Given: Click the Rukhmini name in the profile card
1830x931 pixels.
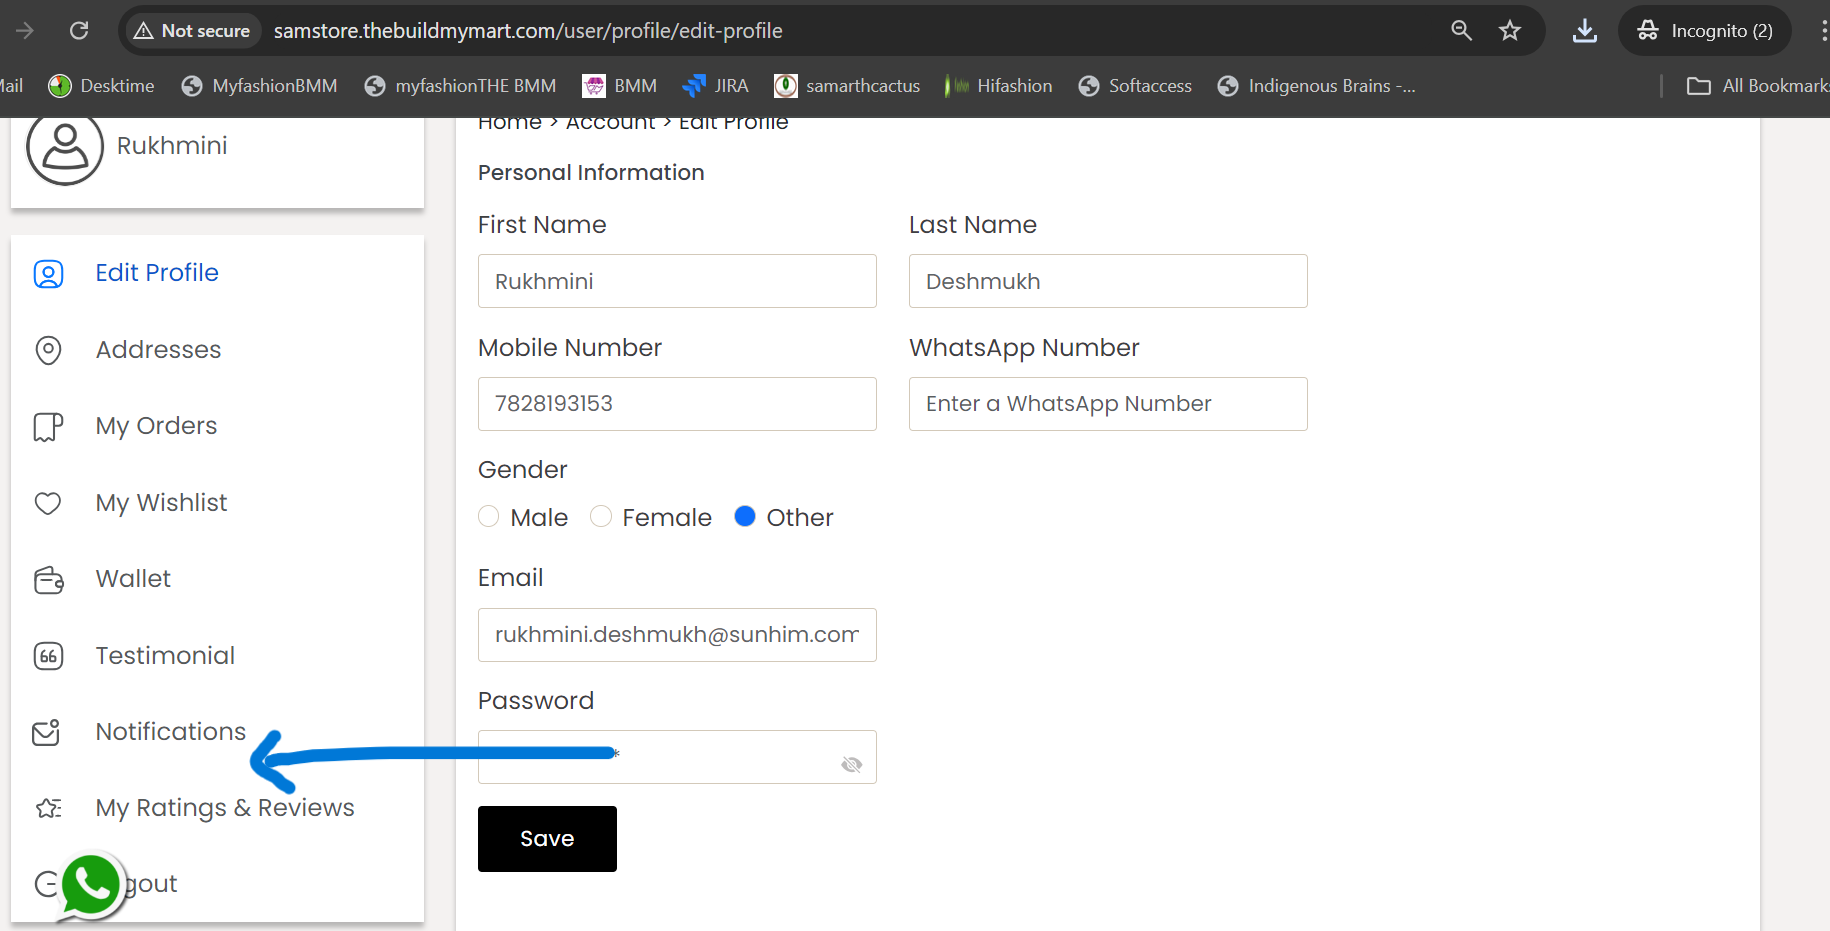Looking at the screenshot, I should pos(172,146).
